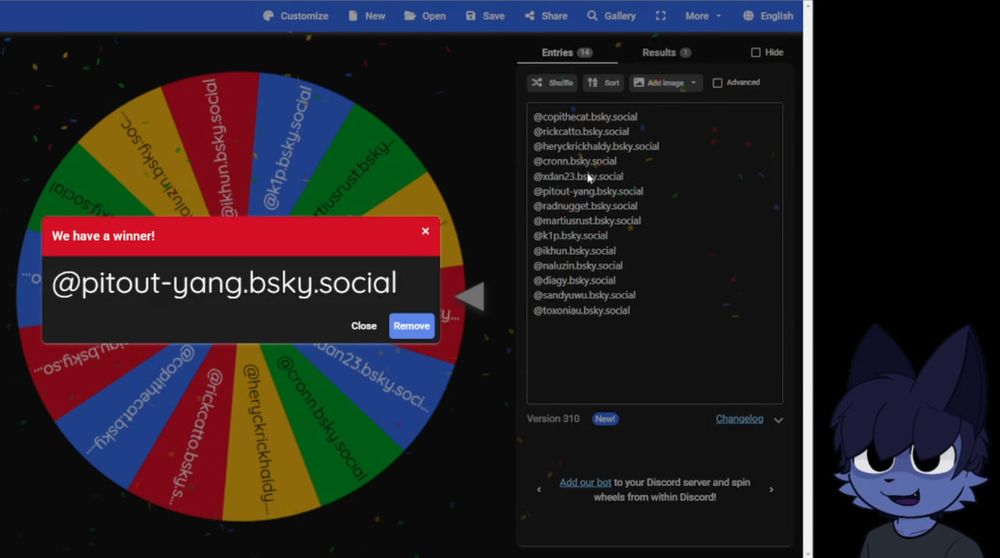Change language via English globe
The image size is (1000, 558).
coord(768,16)
